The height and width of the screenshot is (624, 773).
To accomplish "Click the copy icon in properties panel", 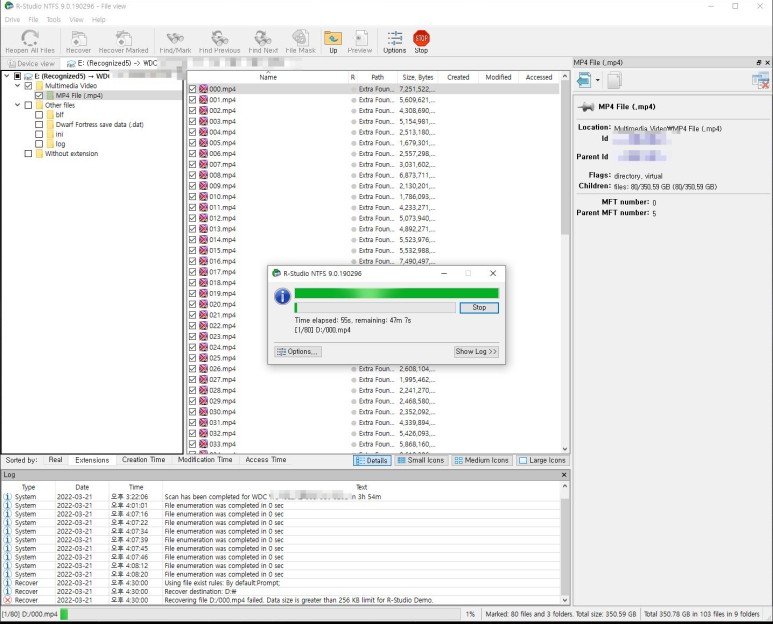I will point(614,80).
